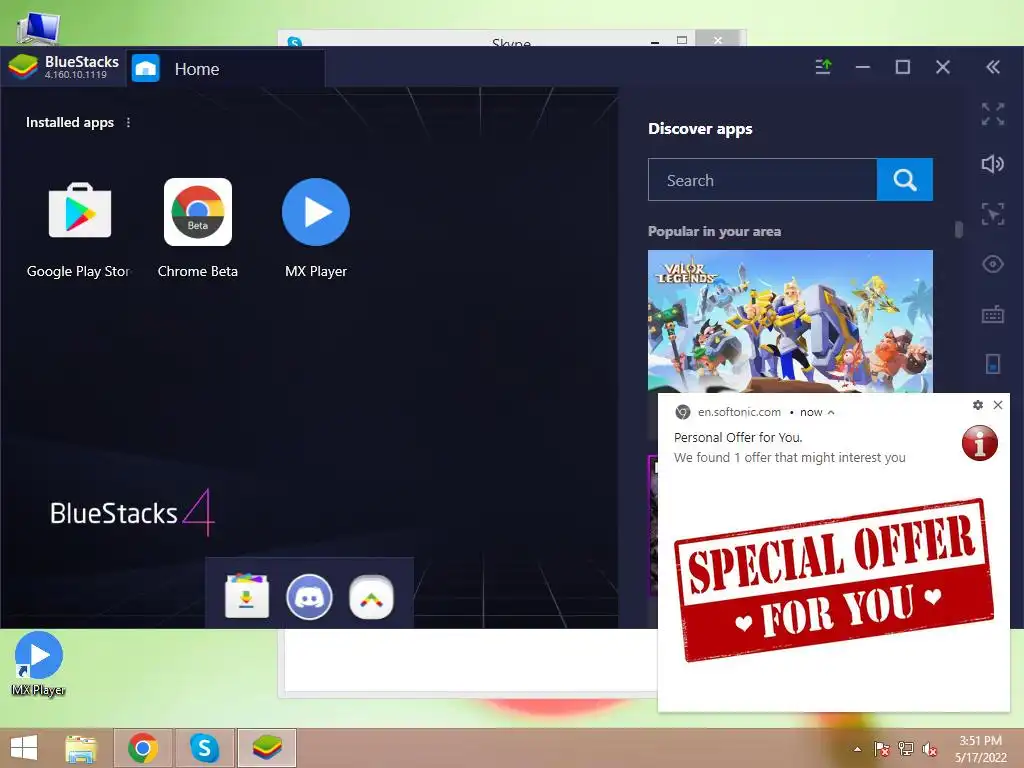Open the Windows Start button
1024x768 pixels.
tap(24, 748)
